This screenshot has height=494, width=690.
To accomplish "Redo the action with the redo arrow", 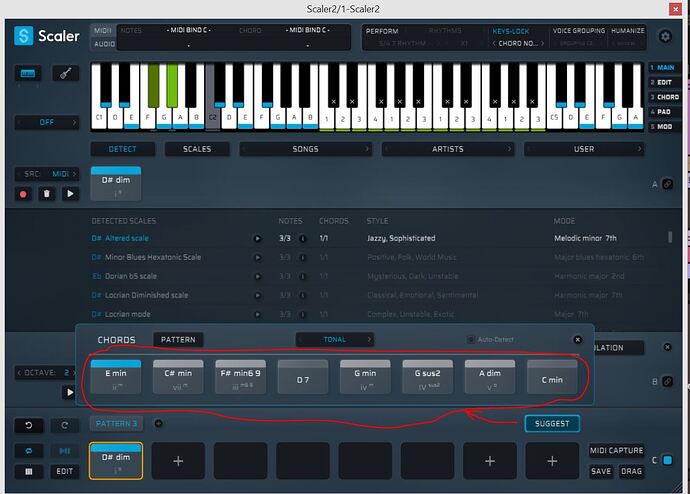I will [x=65, y=425].
